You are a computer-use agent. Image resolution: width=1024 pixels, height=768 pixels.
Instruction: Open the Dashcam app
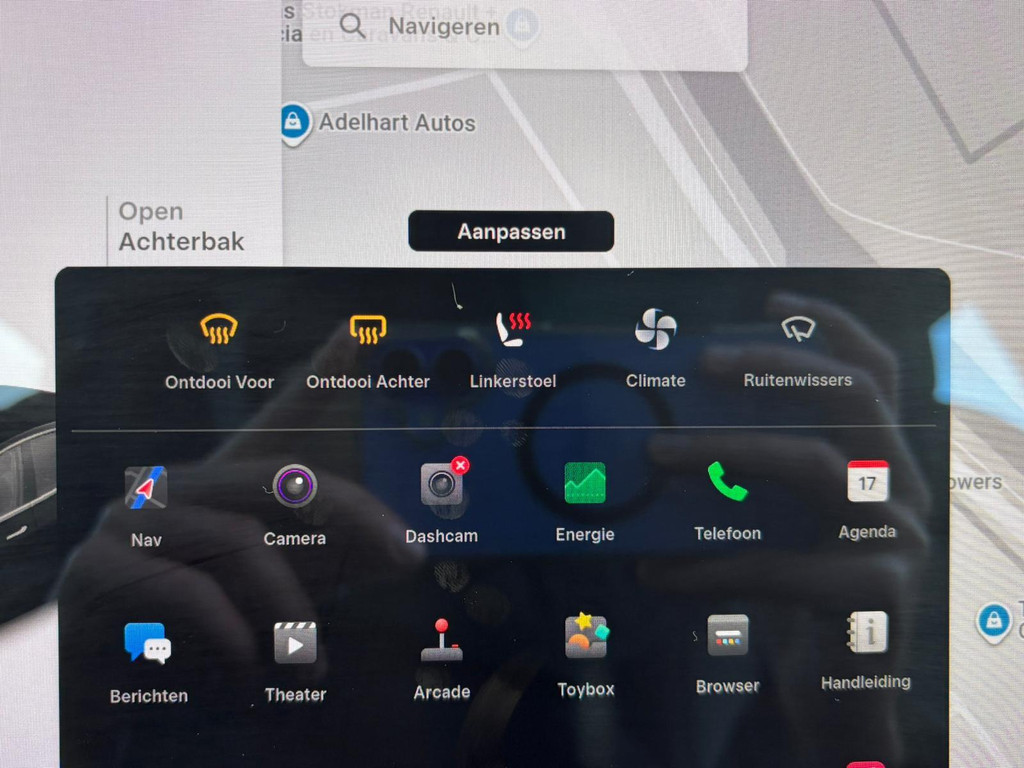click(441, 485)
